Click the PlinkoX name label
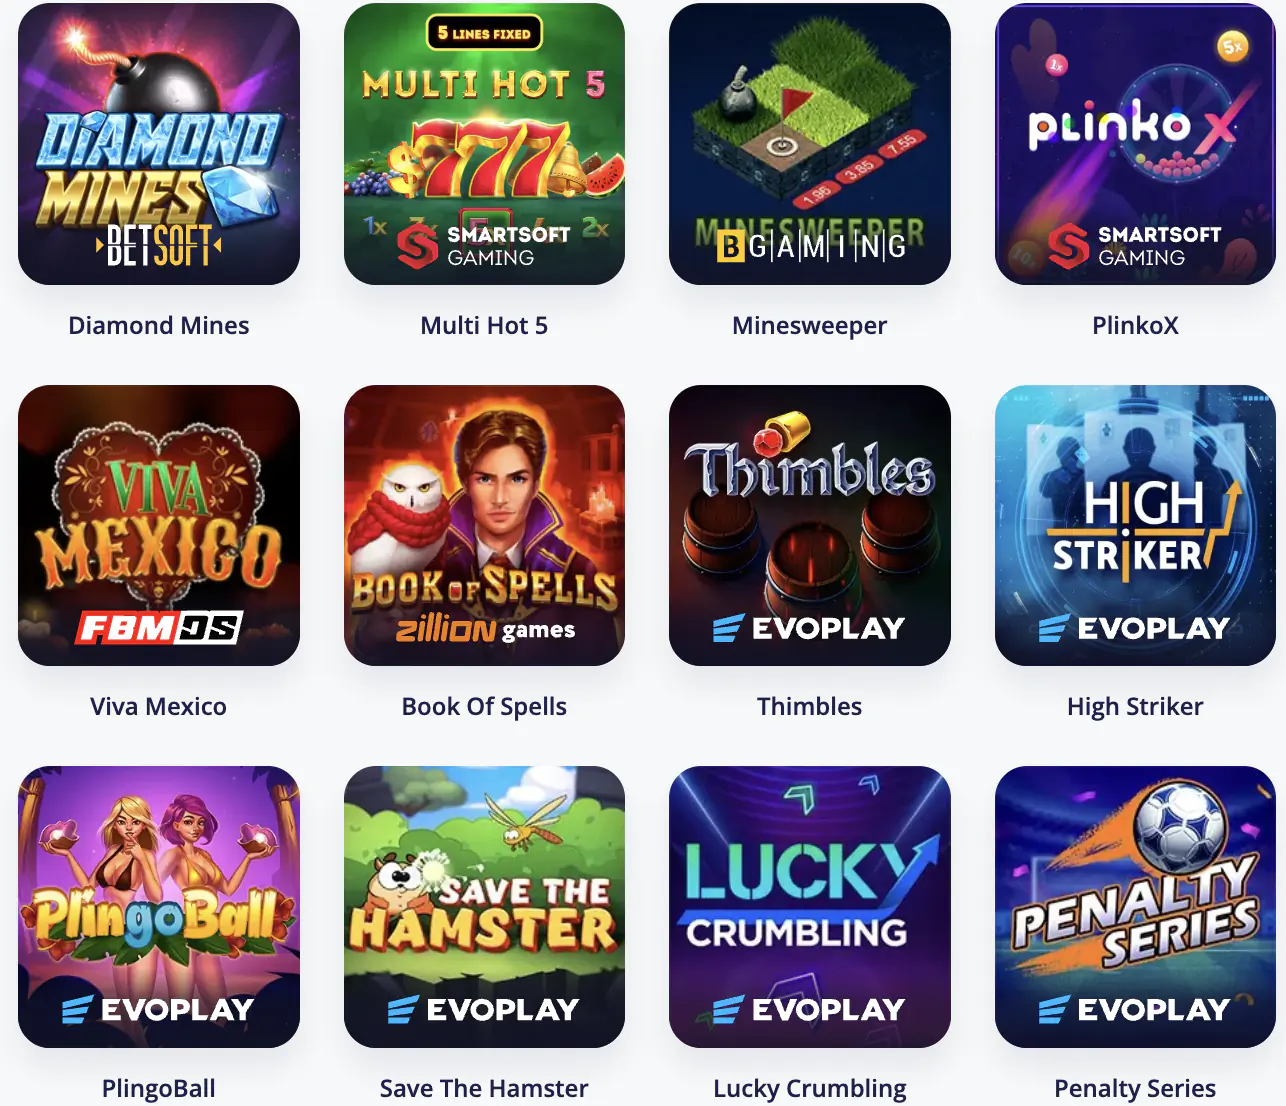The height and width of the screenshot is (1106, 1286). (x=1135, y=325)
